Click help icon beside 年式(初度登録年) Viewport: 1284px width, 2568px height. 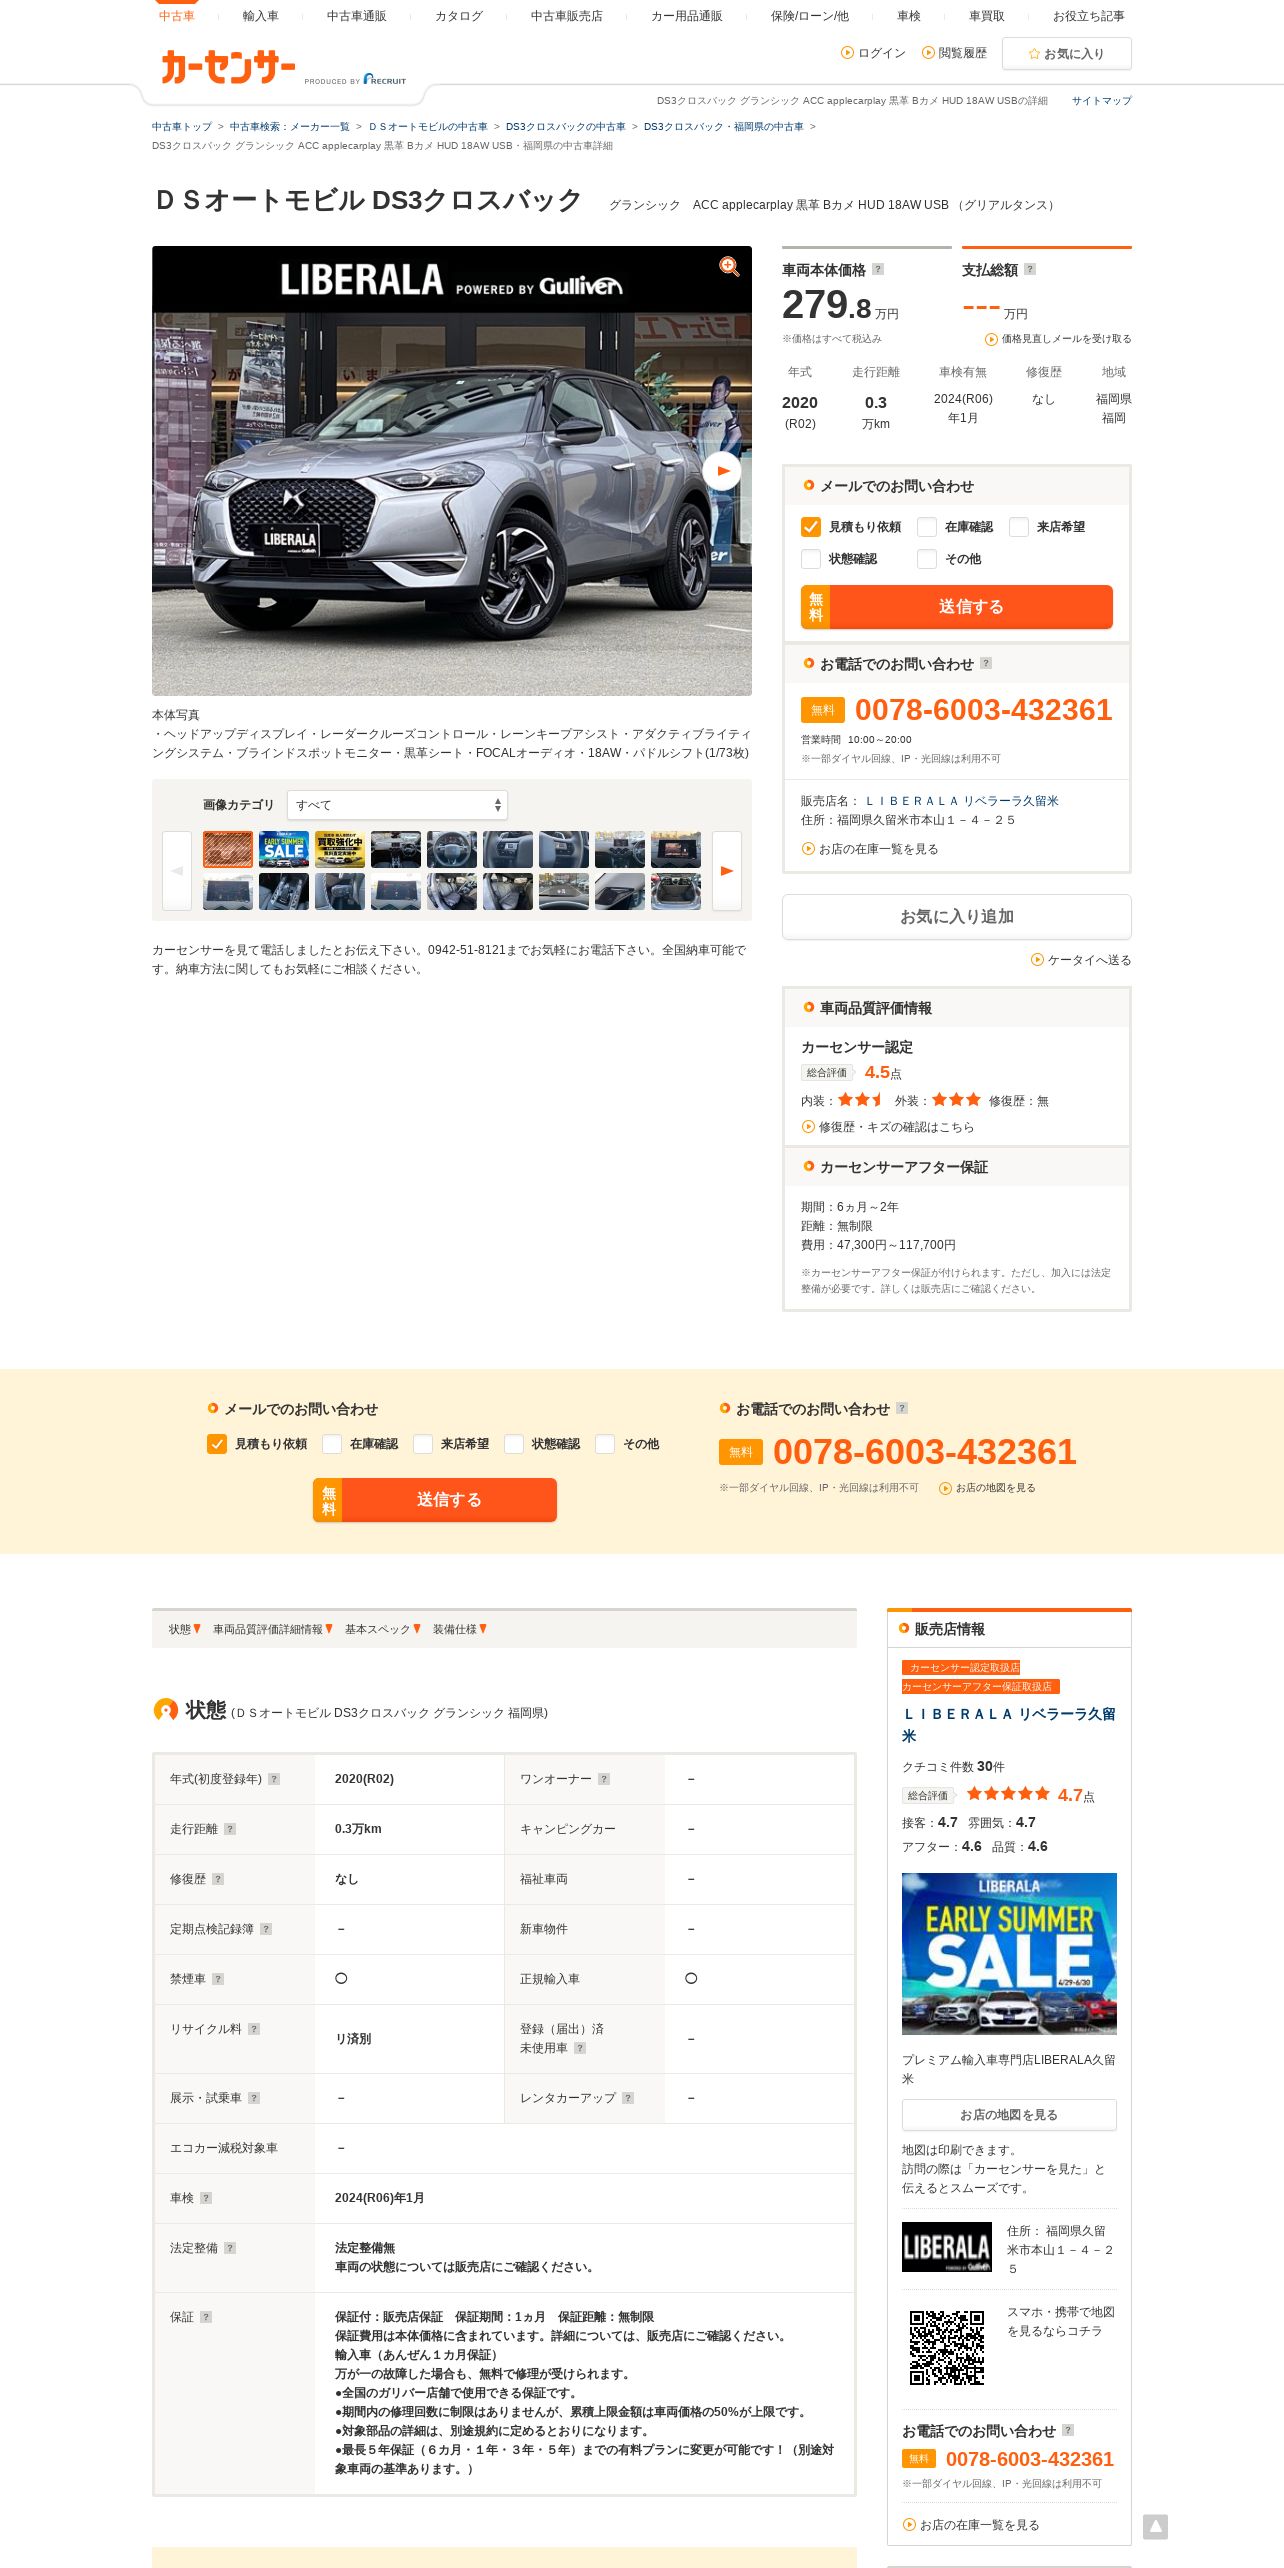(x=274, y=1779)
